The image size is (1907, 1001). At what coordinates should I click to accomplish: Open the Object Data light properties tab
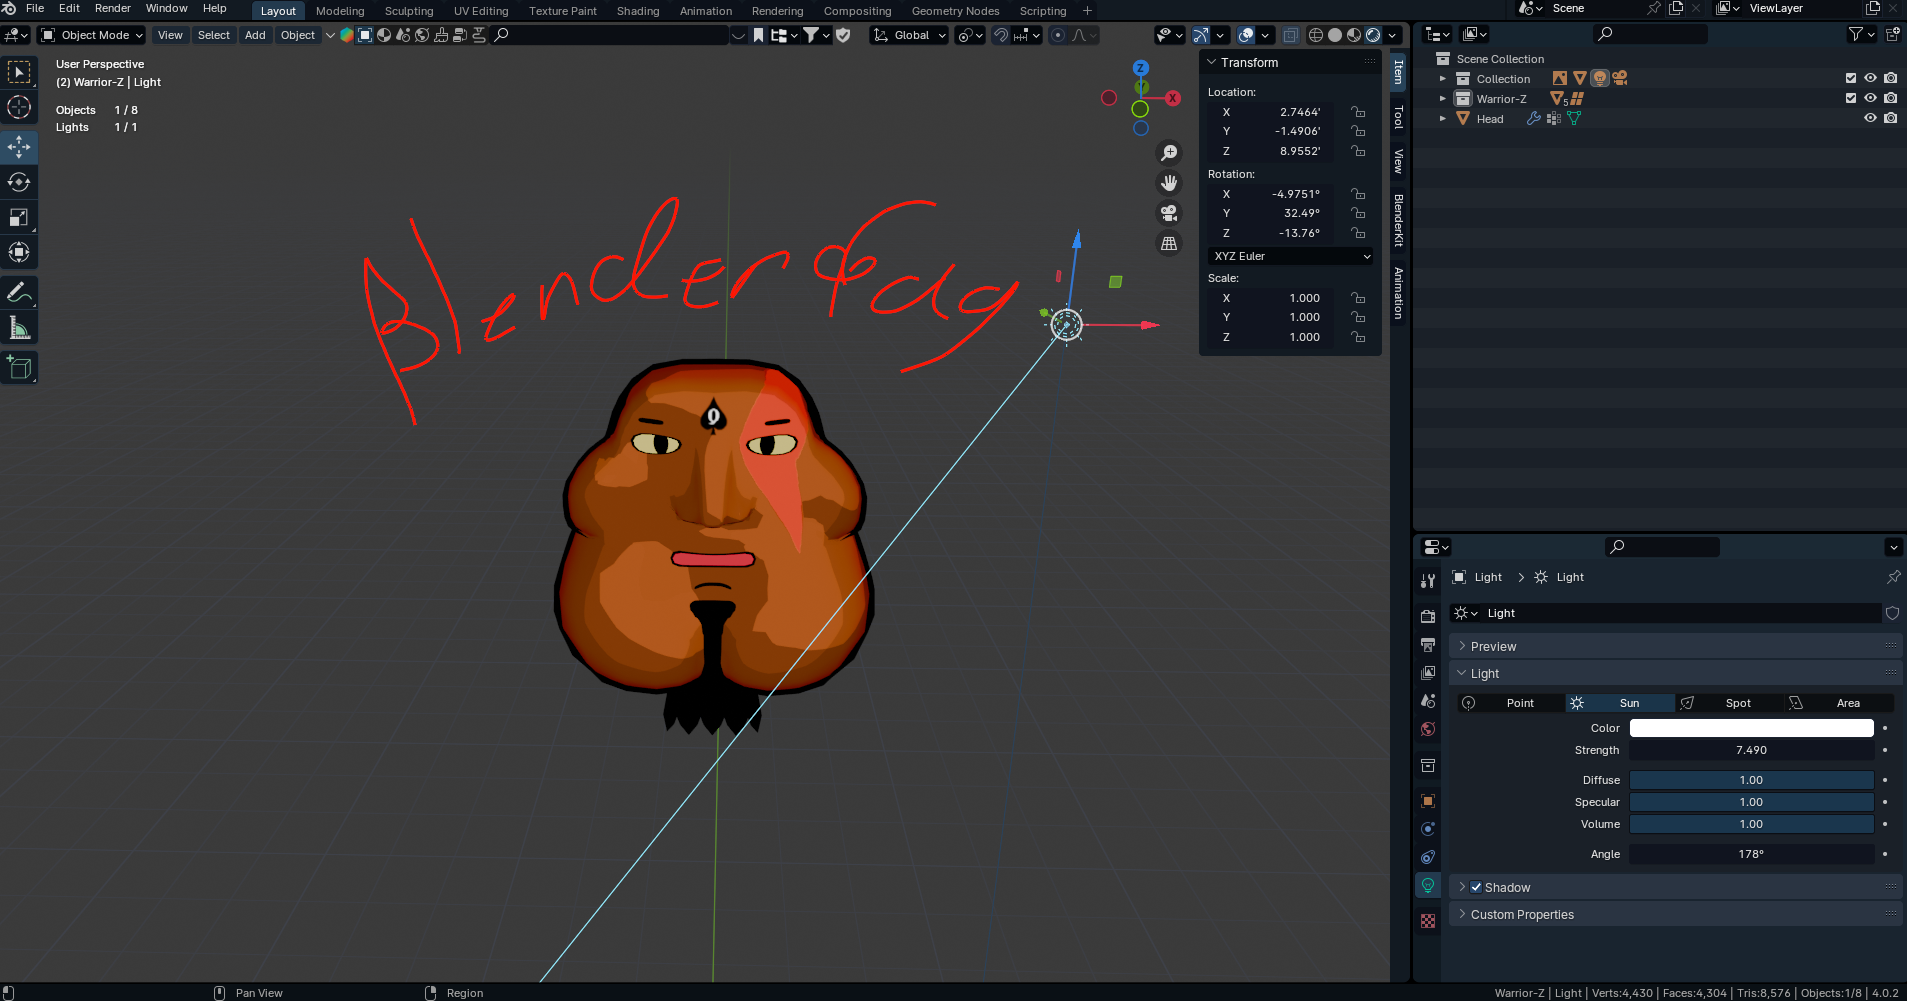click(x=1428, y=885)
